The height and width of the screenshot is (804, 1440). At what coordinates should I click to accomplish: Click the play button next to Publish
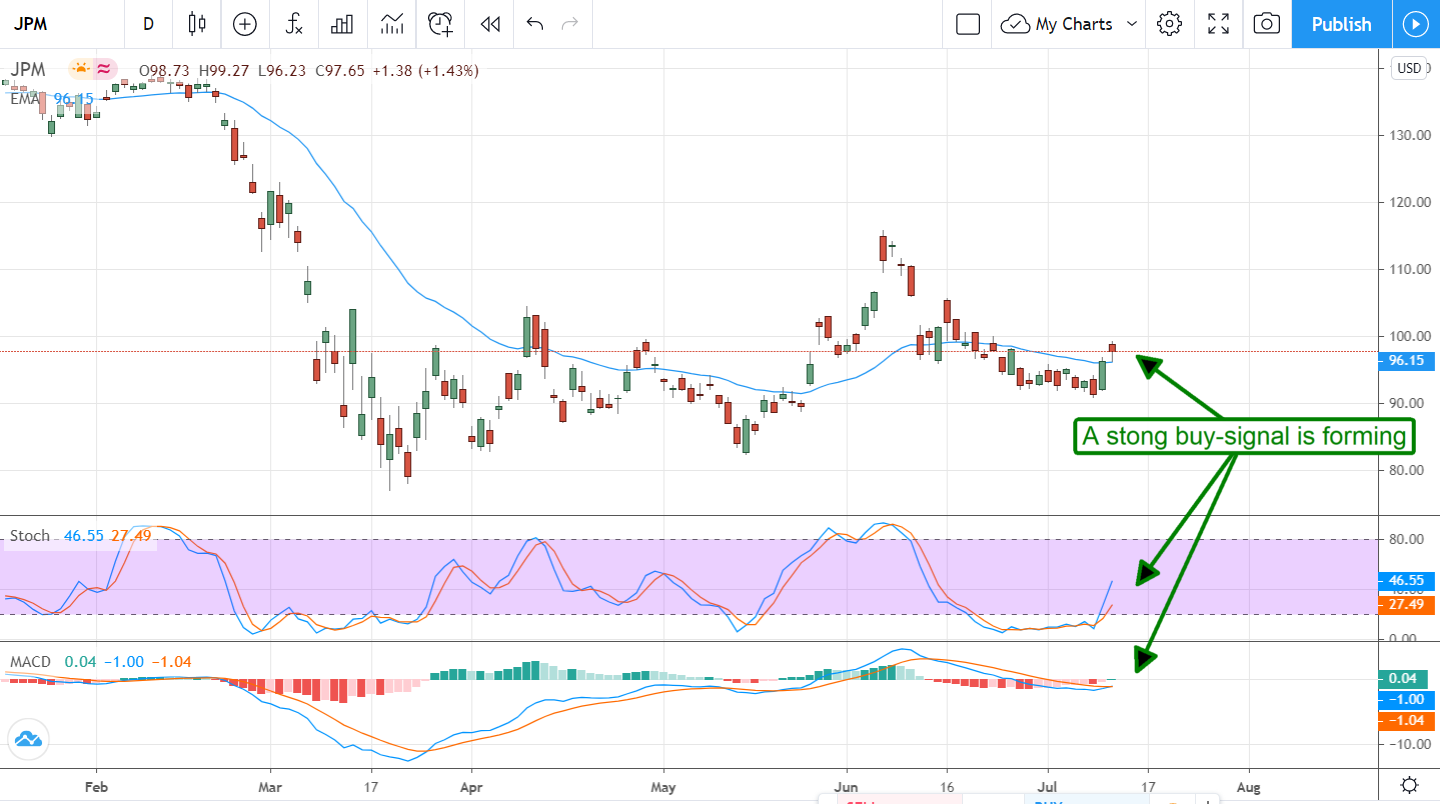1415,24
